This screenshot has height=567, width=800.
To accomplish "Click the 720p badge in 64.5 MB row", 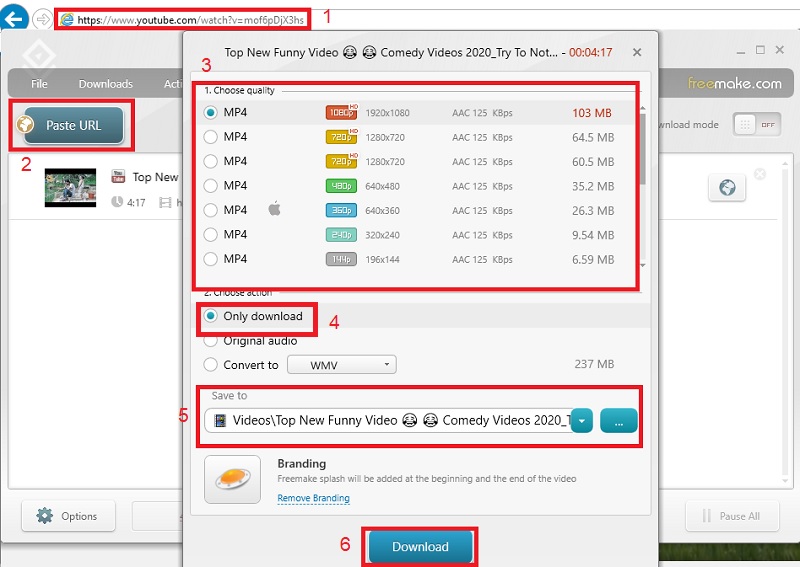I will point(342,137).
